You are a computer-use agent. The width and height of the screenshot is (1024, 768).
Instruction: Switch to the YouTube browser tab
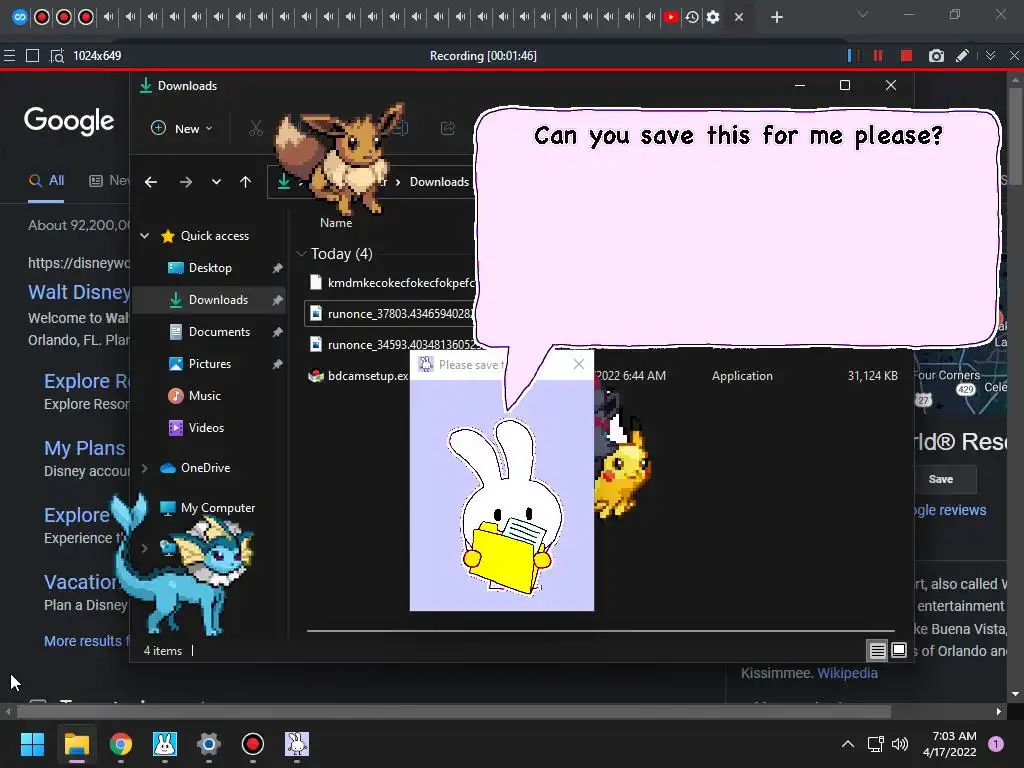[671, 17]
